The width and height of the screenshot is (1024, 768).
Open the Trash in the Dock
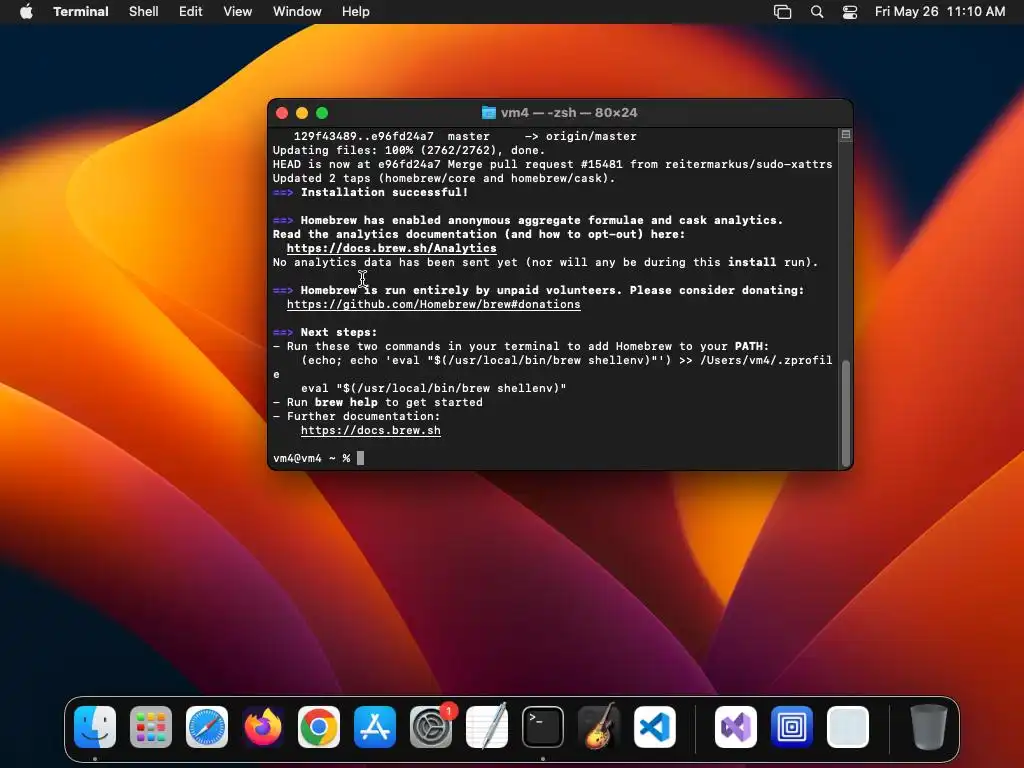point(929,726)
